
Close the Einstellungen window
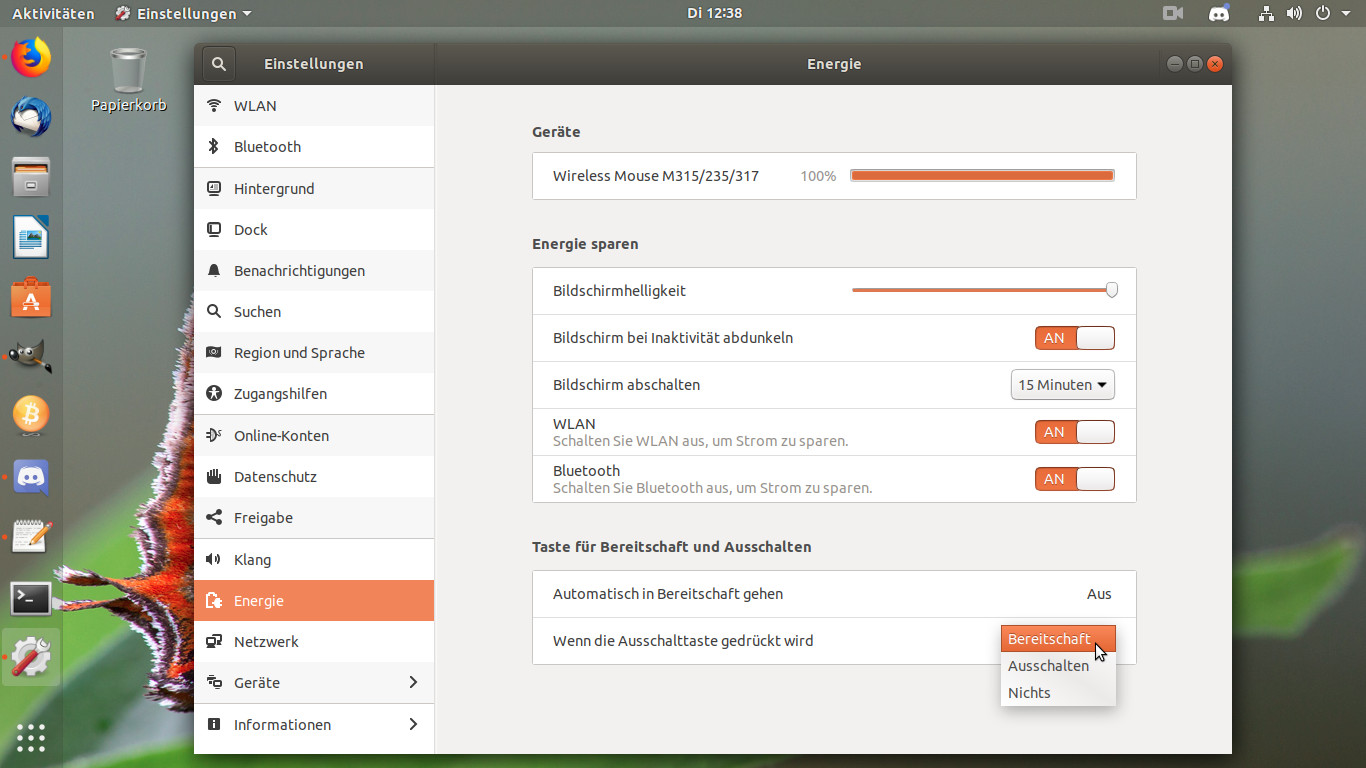click(x=1215, y=64)
